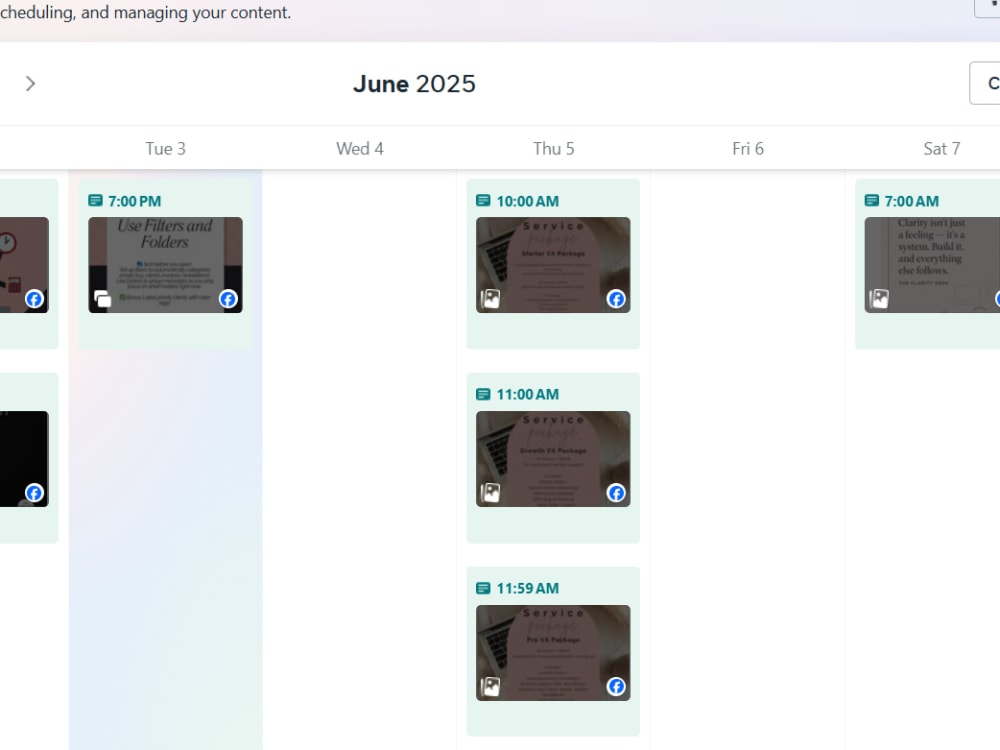Click the Facebook icon on the Tue 7:00 PM post
Viewport: 1000px width, 750px height.
pyautogui.click(x=228, y=298)
